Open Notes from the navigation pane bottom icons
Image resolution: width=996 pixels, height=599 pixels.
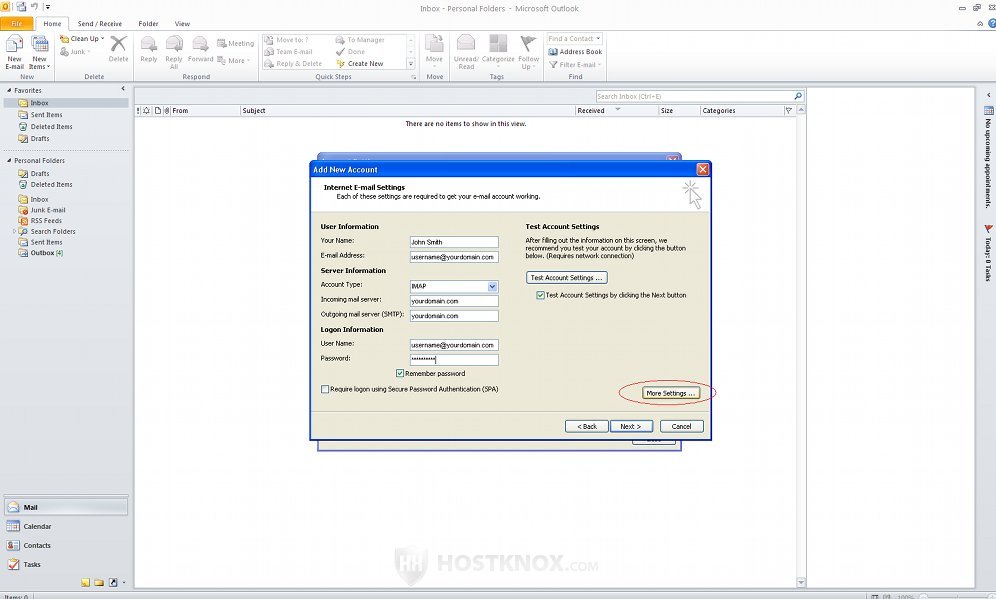85,582
